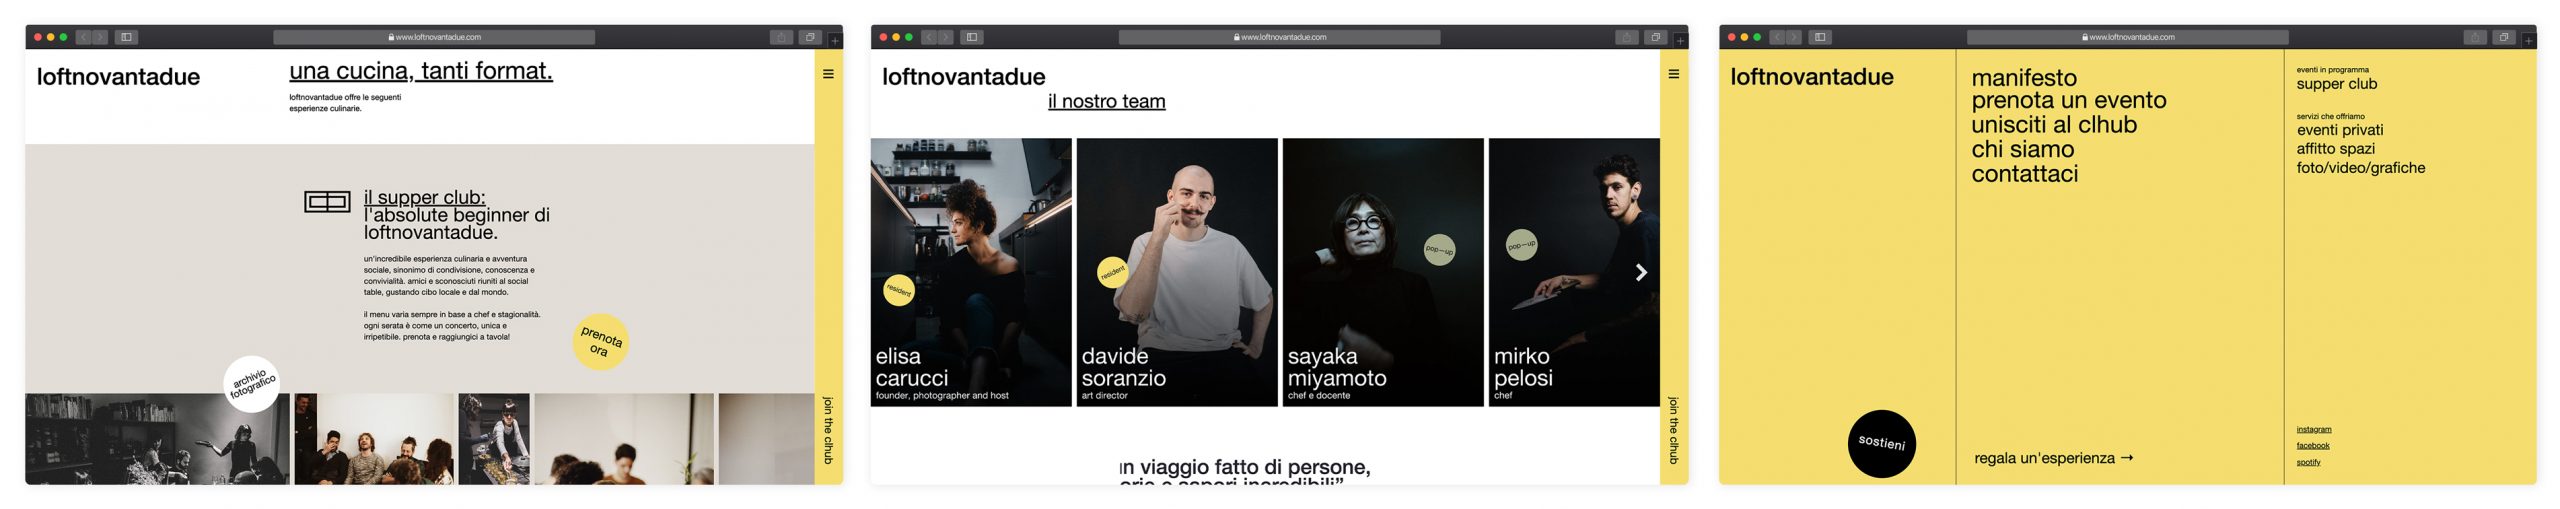Select Elisa Carucci team photo
This screenshot has width=2560, height=509.
coord(971,272)
